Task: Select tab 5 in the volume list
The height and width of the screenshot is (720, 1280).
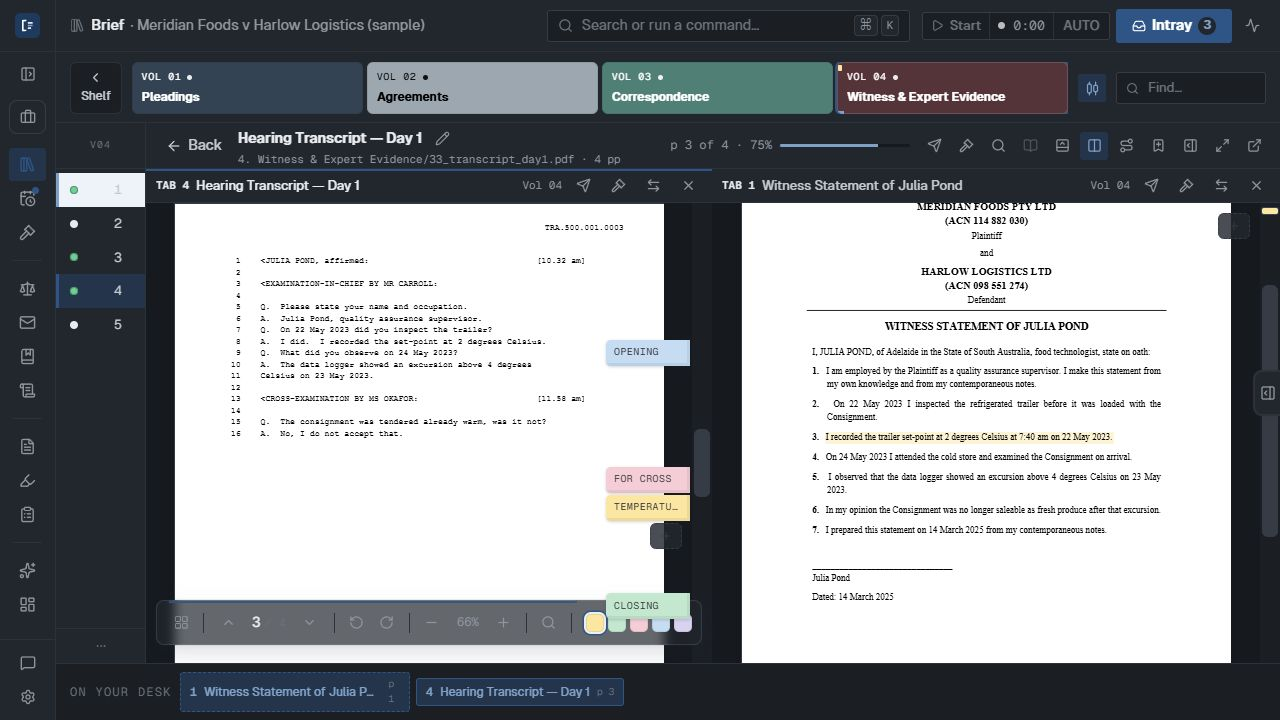Action: coord(100,324)
